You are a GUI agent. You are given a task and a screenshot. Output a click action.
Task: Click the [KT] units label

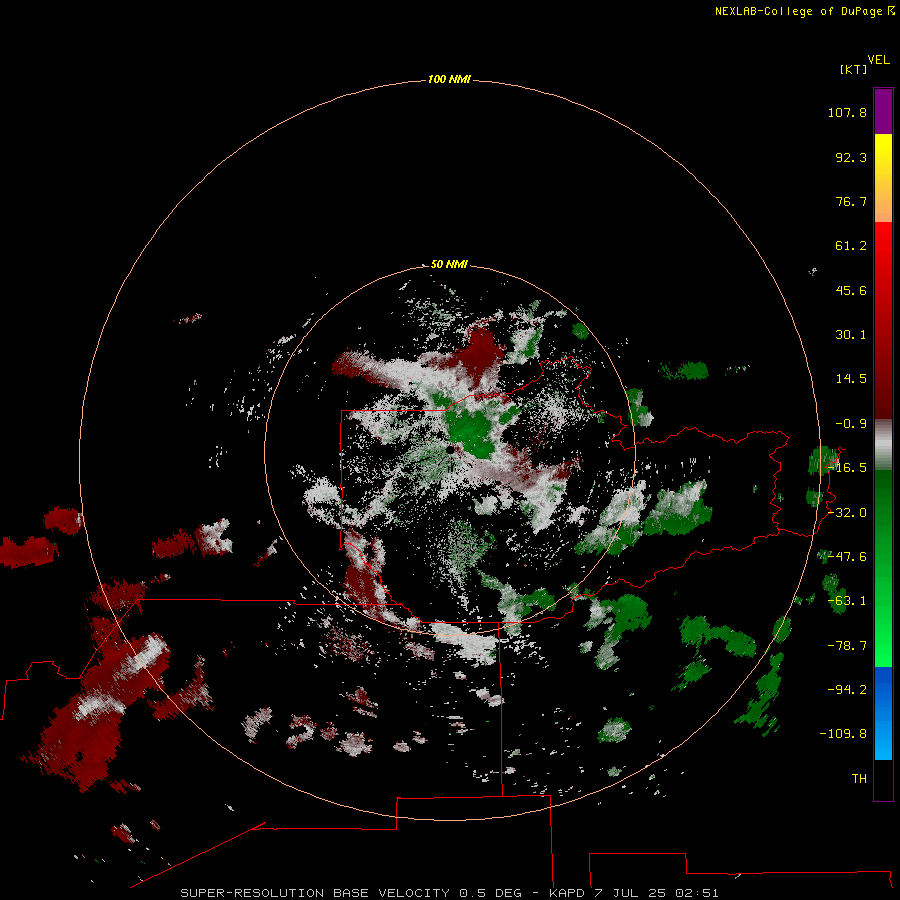854,69
